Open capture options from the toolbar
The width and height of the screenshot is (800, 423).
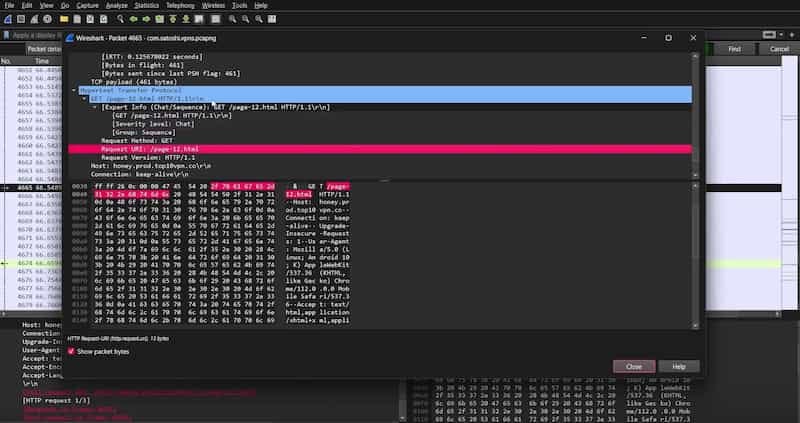pyautogui.click(x=47, y=19)
